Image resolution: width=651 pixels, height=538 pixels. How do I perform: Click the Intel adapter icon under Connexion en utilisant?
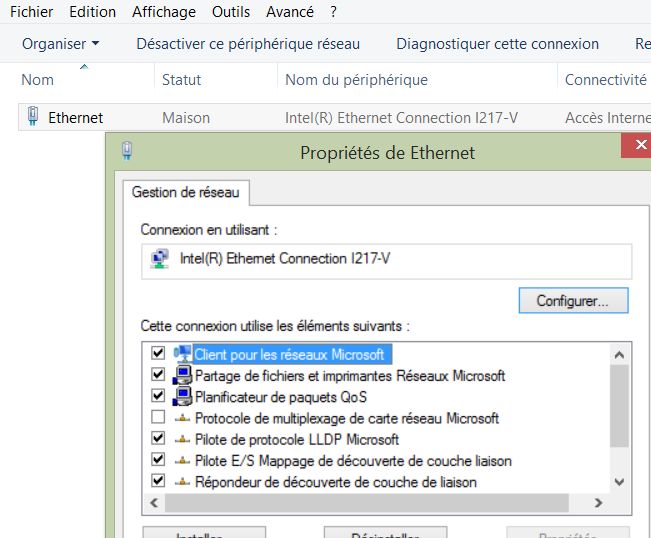160,259
